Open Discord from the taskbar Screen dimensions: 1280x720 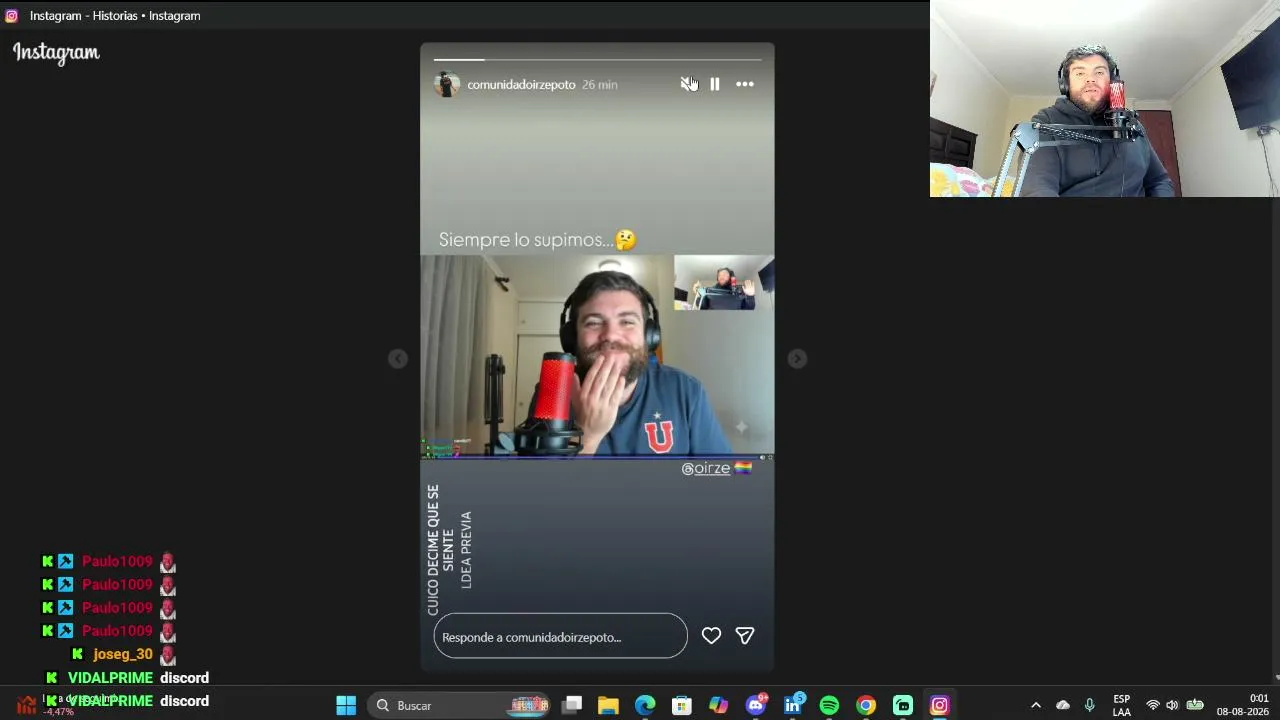point(756,706)
